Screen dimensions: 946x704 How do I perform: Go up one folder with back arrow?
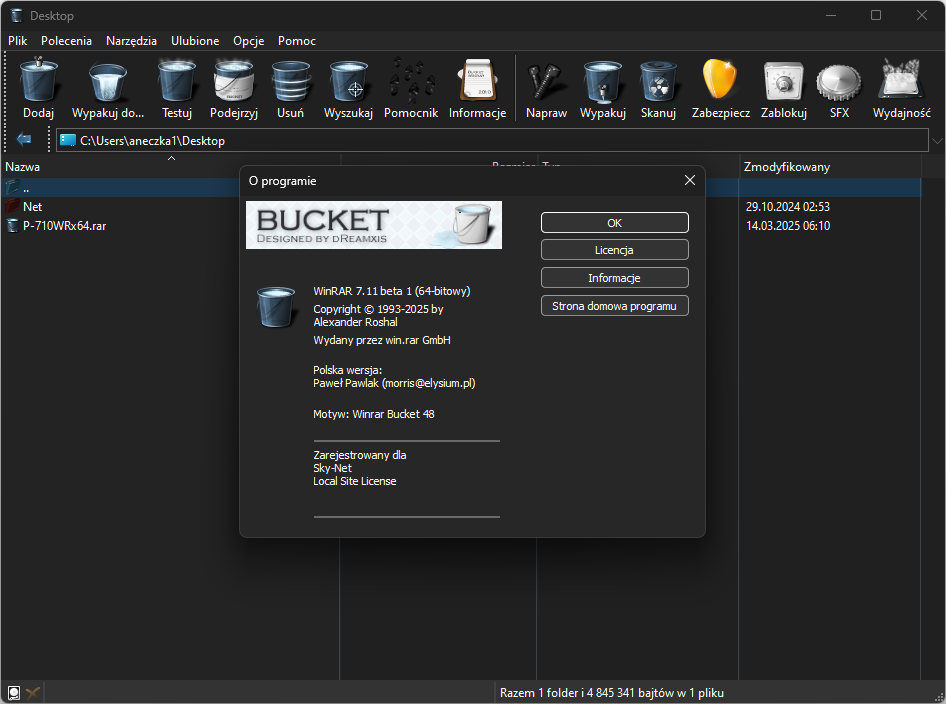point(24,140)
